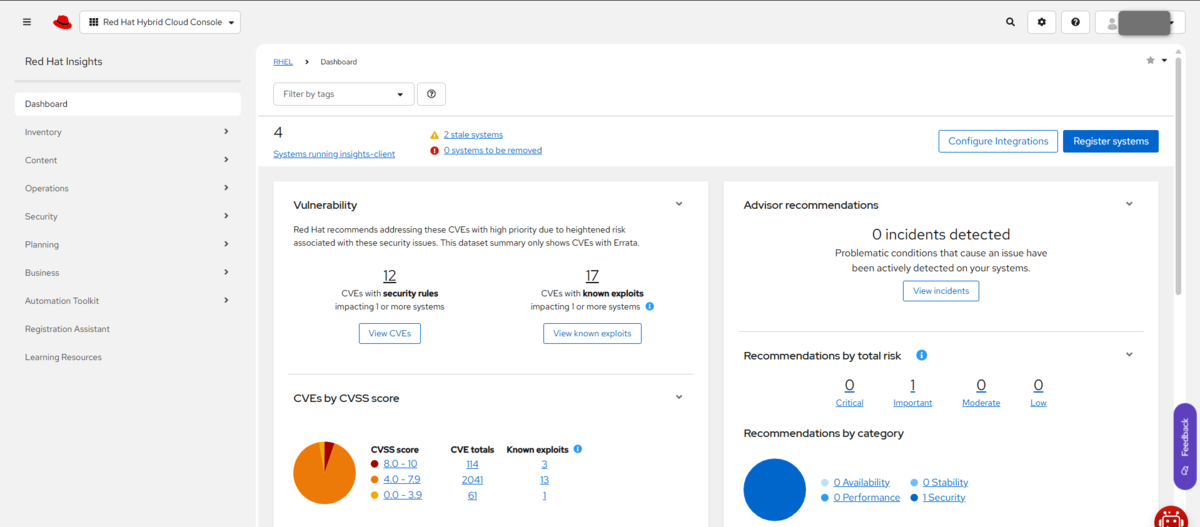Open the 0 Availability category link
The width and height of the screenshot is (1200, 527).
click(861, 482)
